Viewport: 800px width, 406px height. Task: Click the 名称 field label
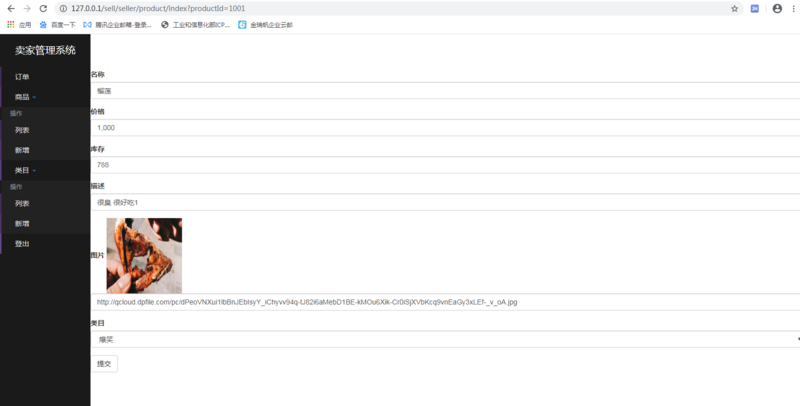point(98,74)
